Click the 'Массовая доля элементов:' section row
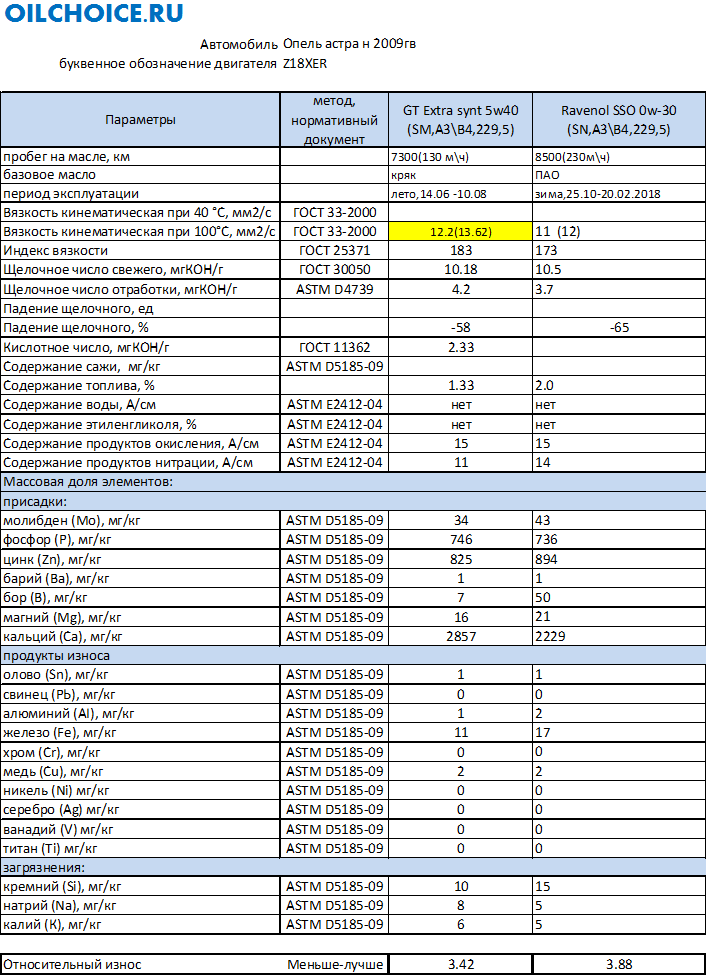Image resolution: width=708 pixels, height=977 pixels. [x=353, y=482]
